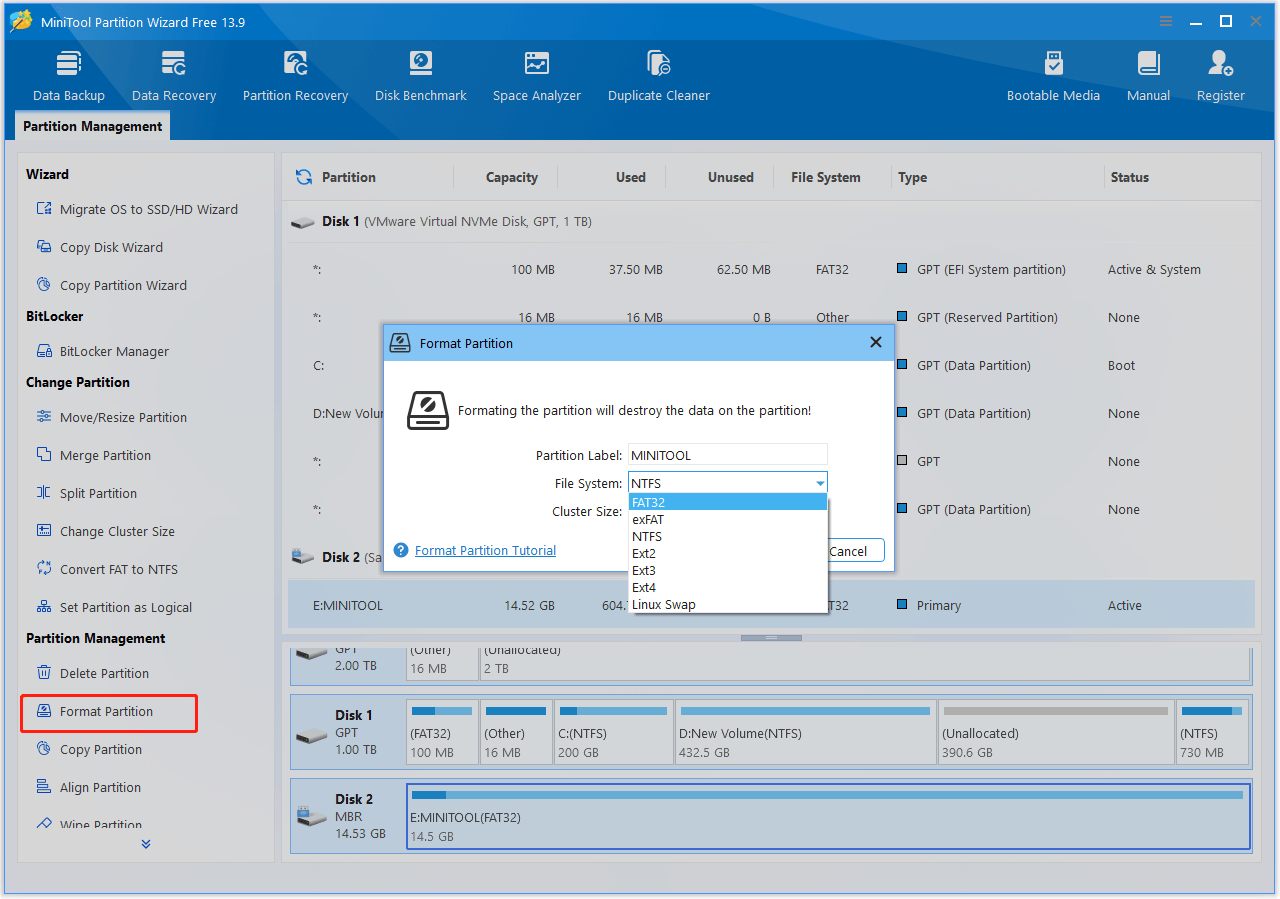Choose Set Partition as Logical
1280x899 pixels.
coord(113,607)
